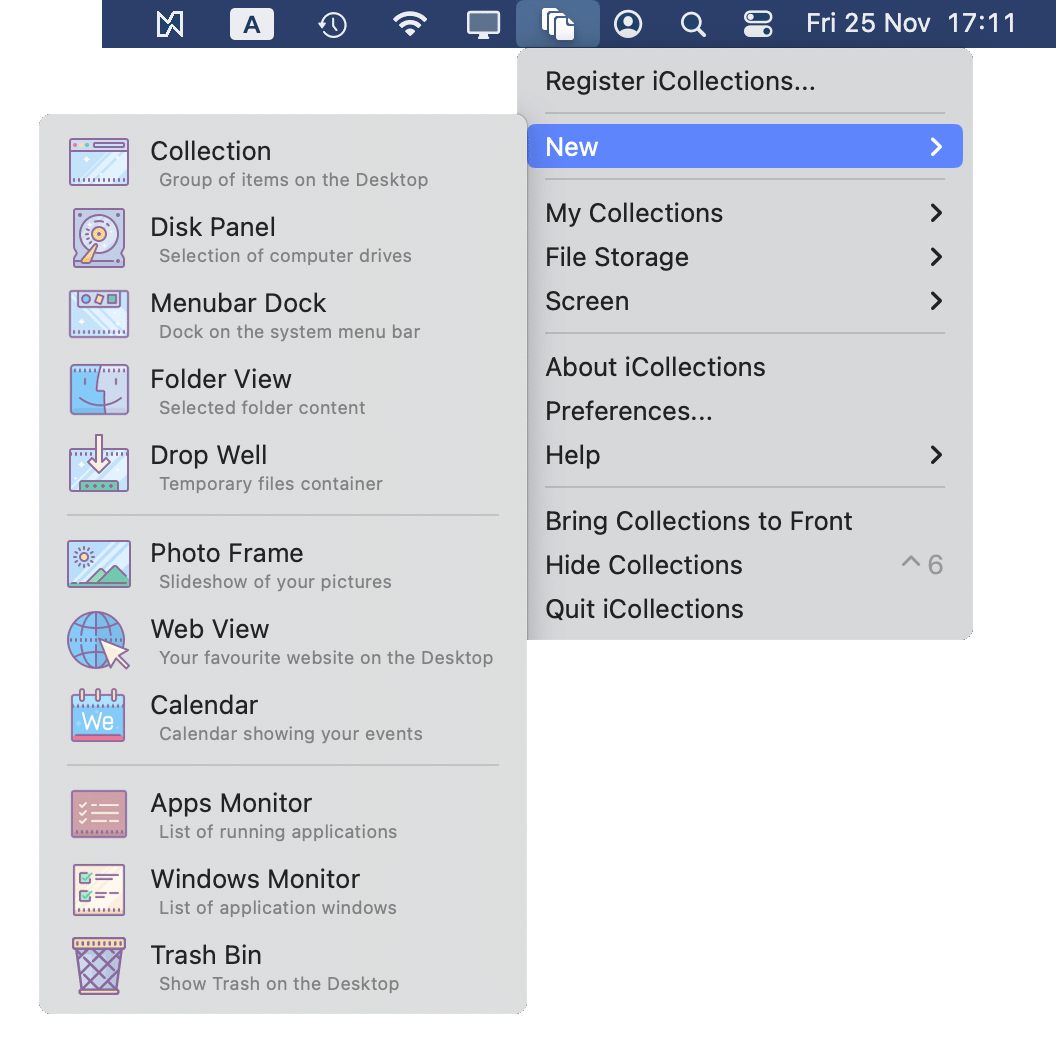Open the Wi-Fi menu bar icon
1056x1060 pixels.
click(410, 24)
